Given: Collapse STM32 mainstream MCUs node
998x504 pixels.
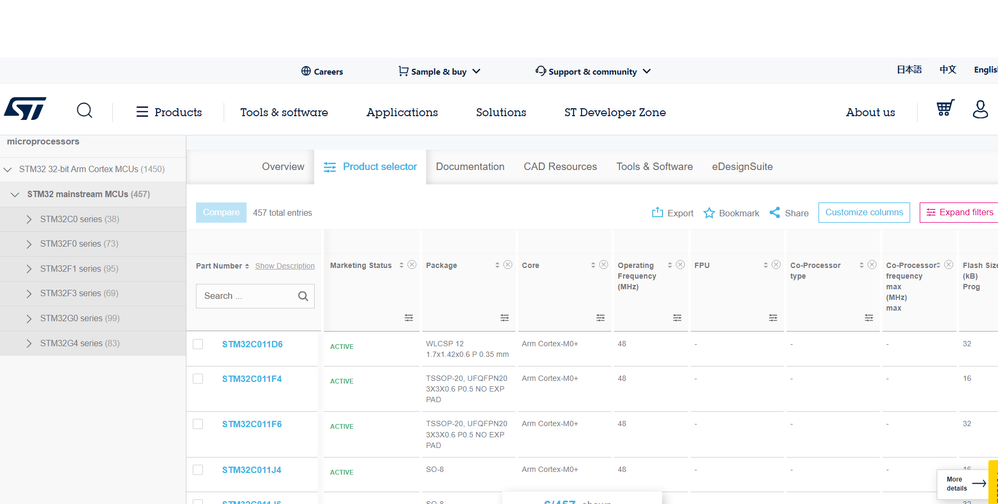Looking at the screenshot, I should pos(15,194).
